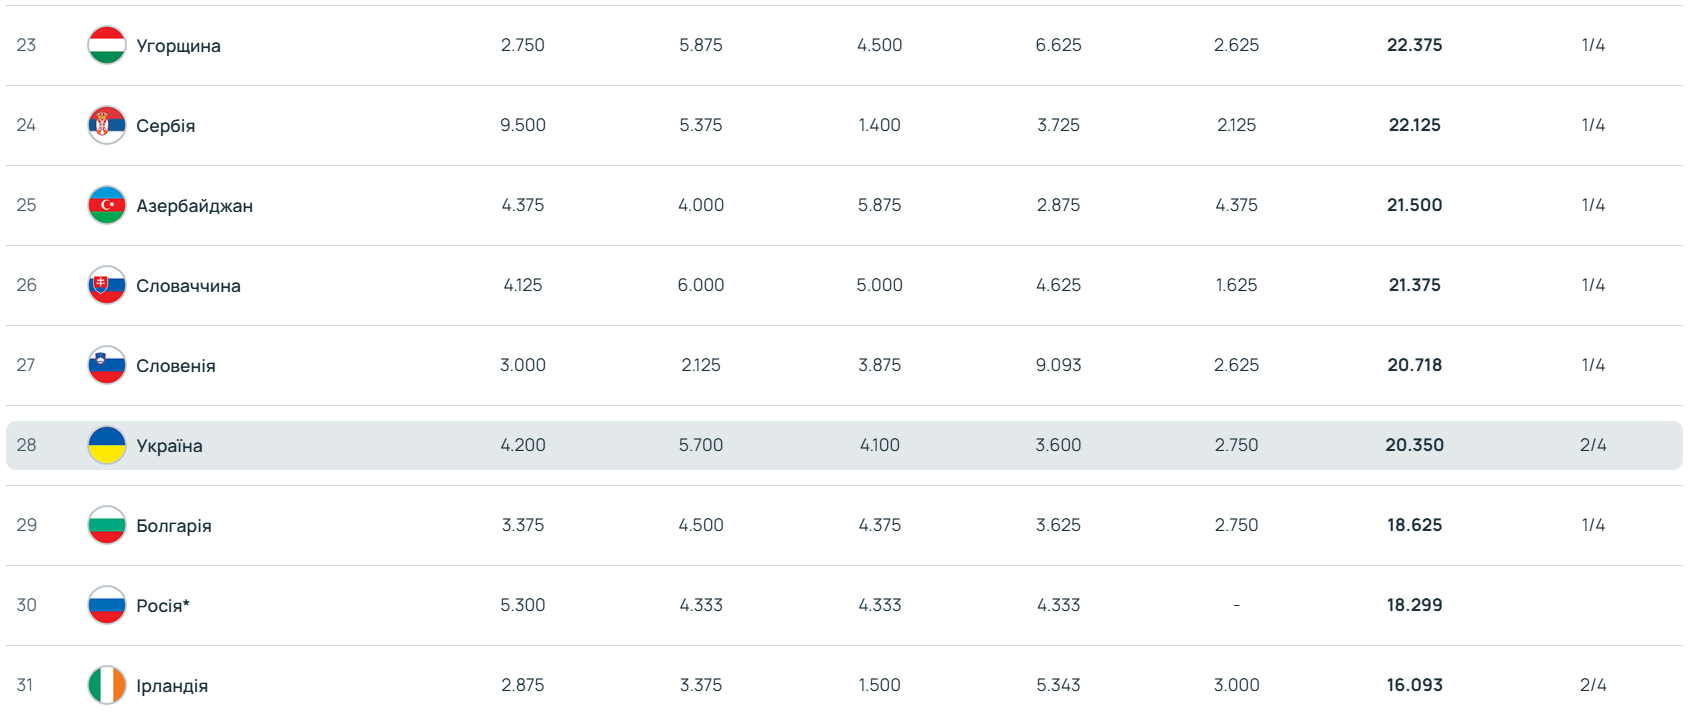The height and width of the screenshot is (715, 1690).
Task: Click Ukraine's total coefficient 20.350
Action: [x=1414, y=445]
